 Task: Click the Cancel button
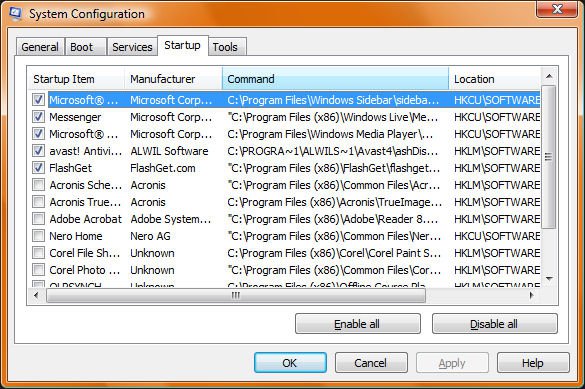click(371, 363)
